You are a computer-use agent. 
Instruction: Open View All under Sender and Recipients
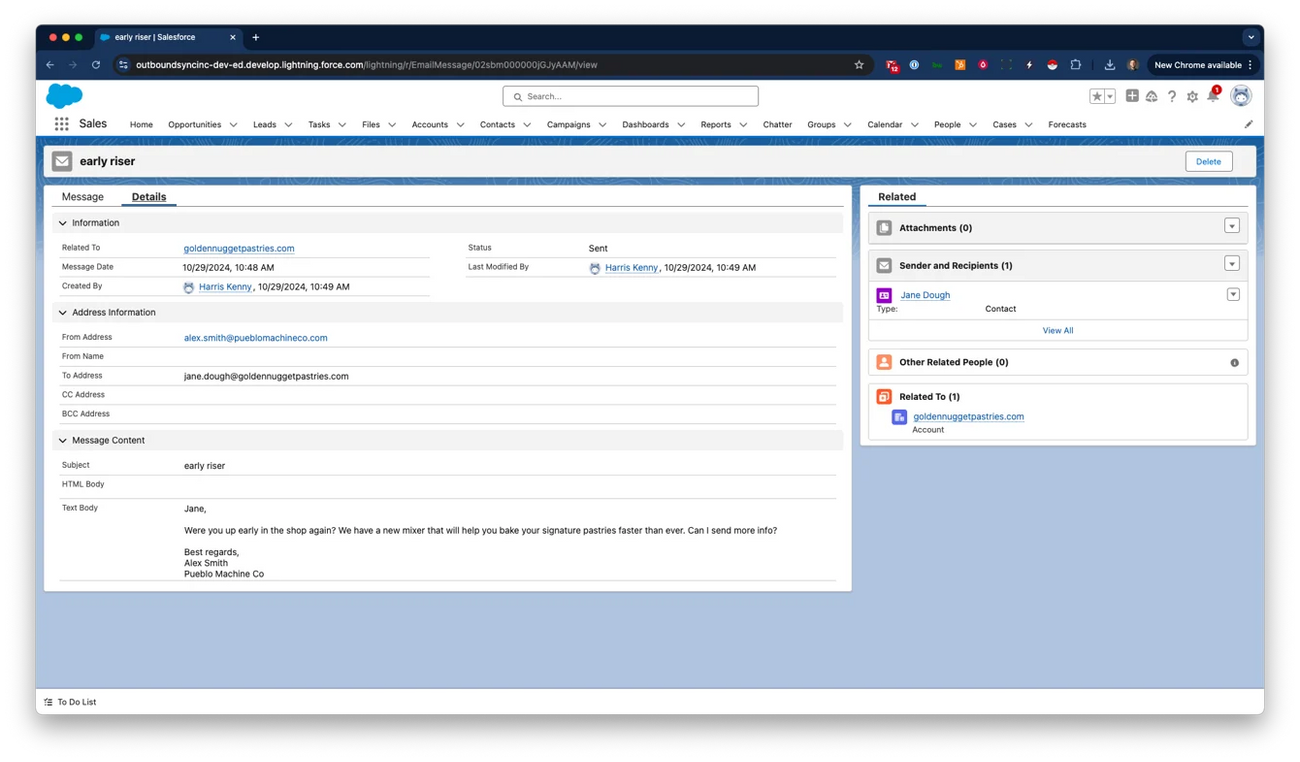(x=1057, y=329)
